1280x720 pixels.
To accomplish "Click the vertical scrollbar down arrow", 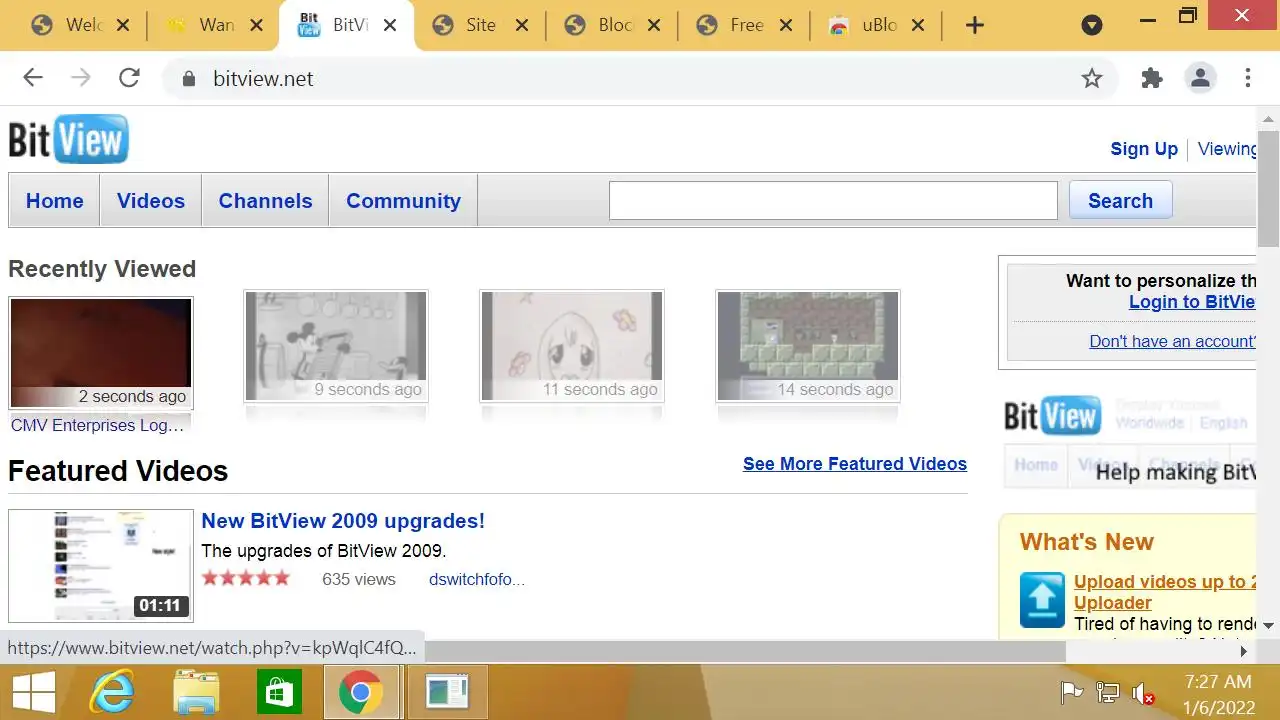I will pos(1268,626).
